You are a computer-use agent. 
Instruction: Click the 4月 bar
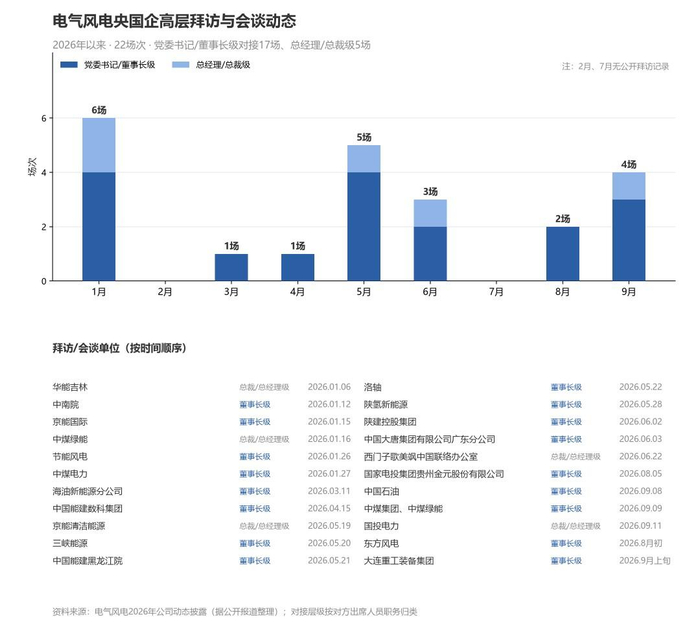tap(298, 267)
